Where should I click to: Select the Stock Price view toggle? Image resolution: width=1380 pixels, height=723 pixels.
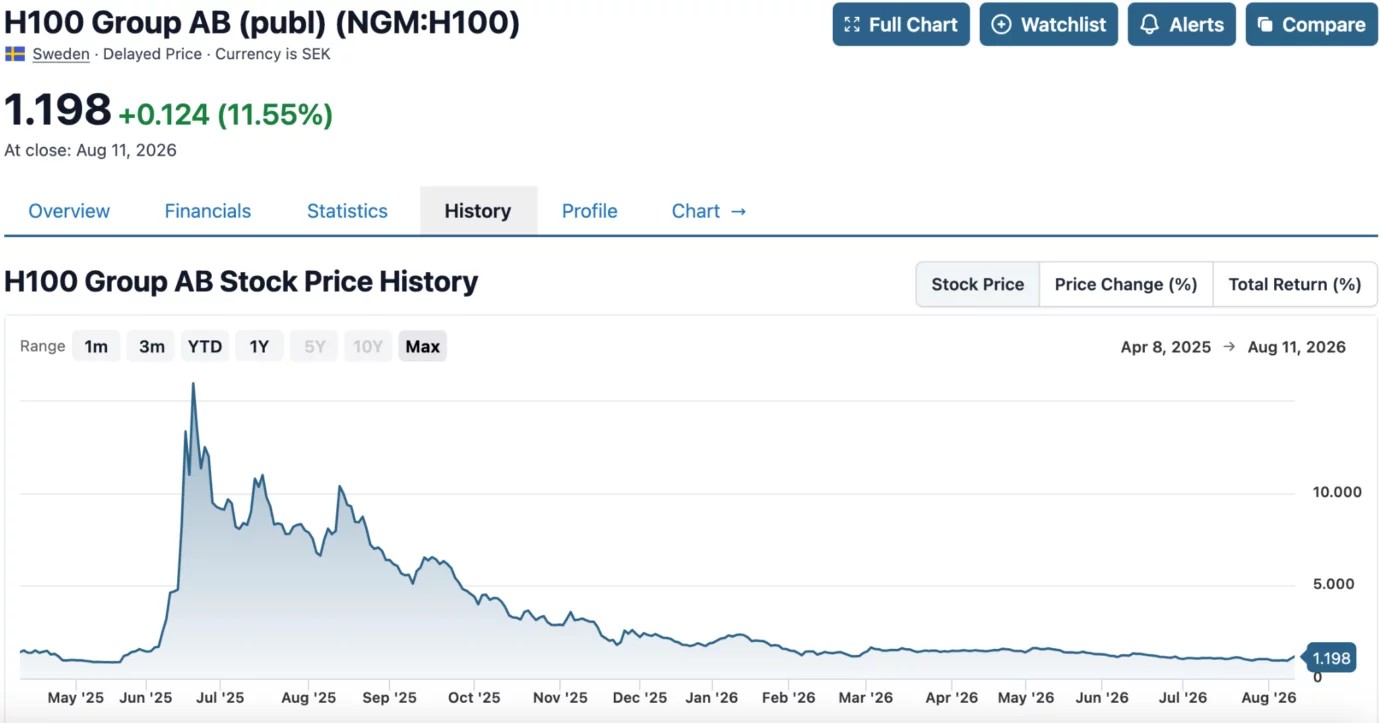pyautogui.click(x=977, y=284)
